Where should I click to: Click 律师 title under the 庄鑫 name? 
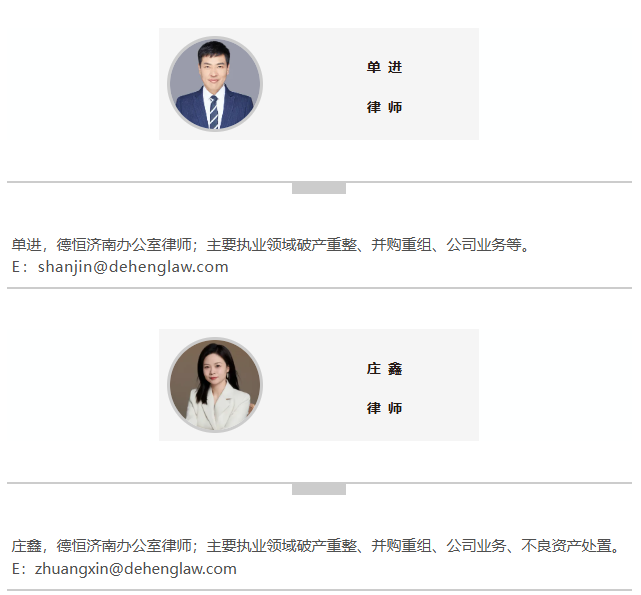[x=384, y=408]
